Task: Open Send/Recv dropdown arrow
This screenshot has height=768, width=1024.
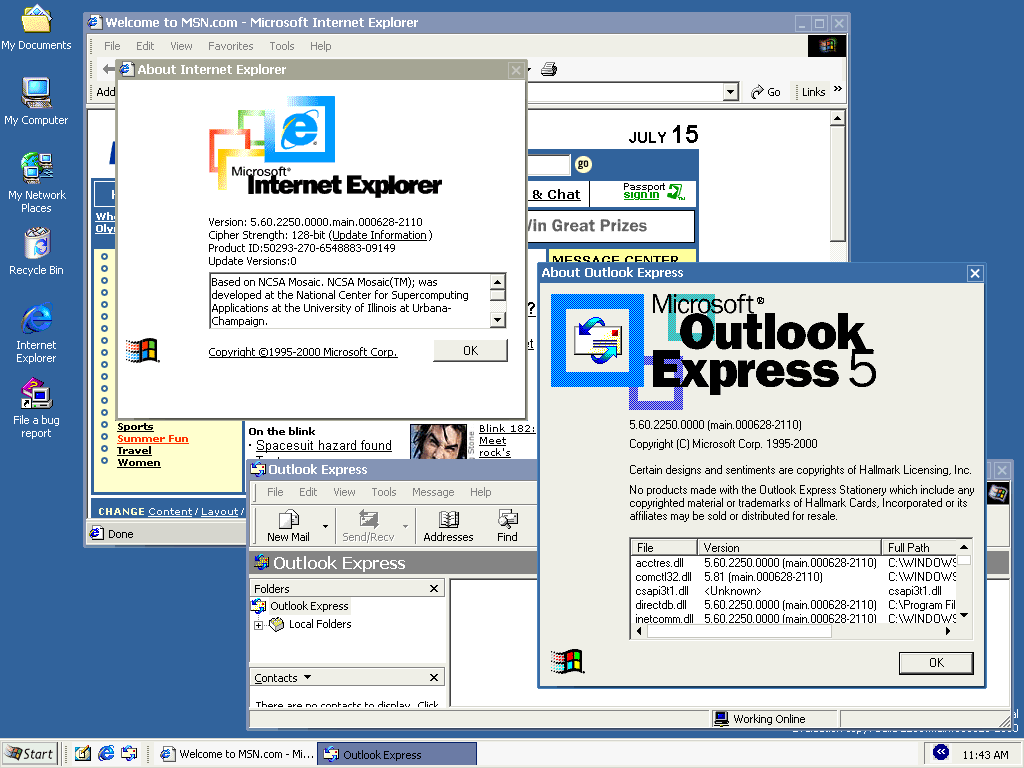Action: pyautogui.click(x=406, y=526)
